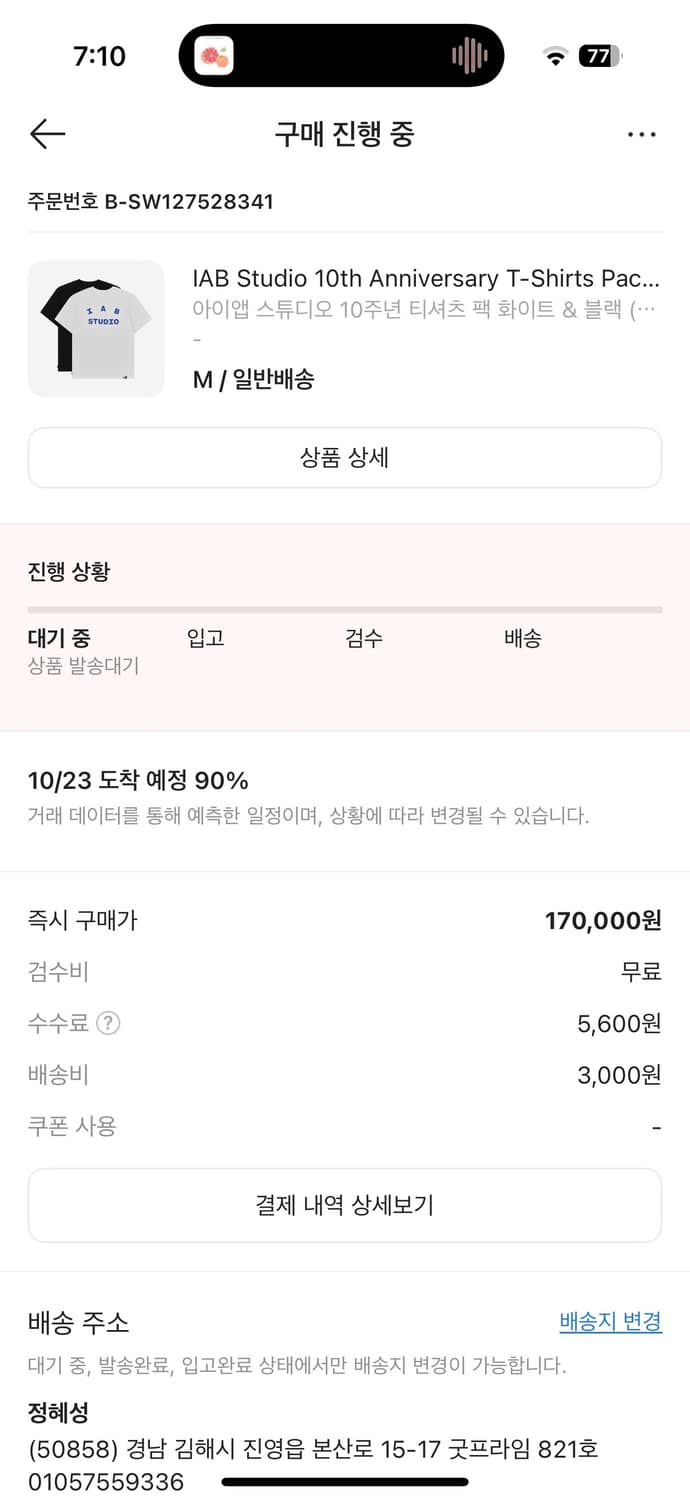The height and width of the screenshot is (1500, 690).
Task: Tap the audio waveform indicator
Action: [469, 56]
